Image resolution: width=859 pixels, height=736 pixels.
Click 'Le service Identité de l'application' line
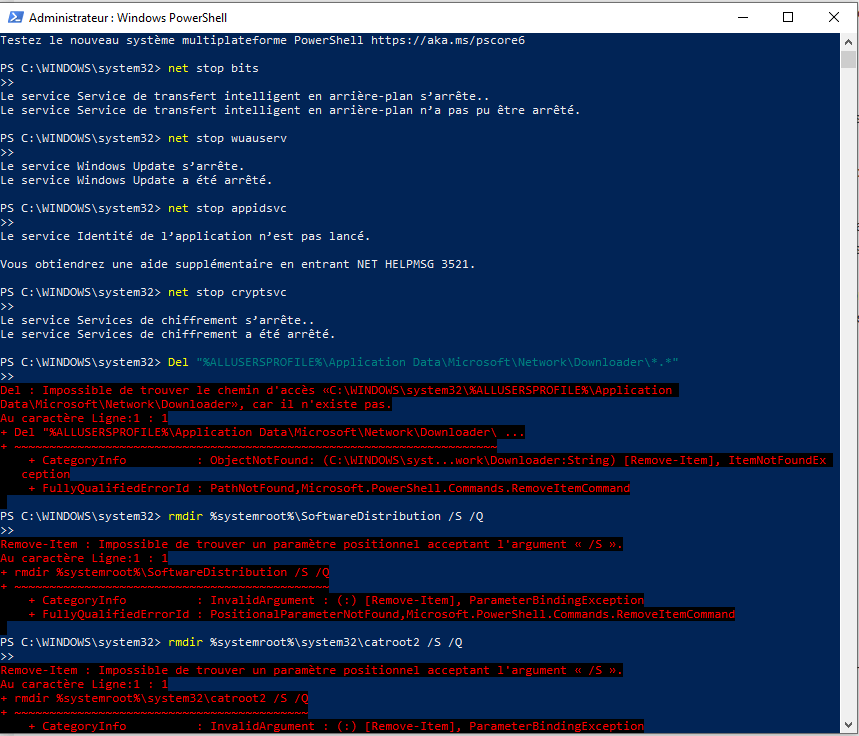(x=185, y=236)
